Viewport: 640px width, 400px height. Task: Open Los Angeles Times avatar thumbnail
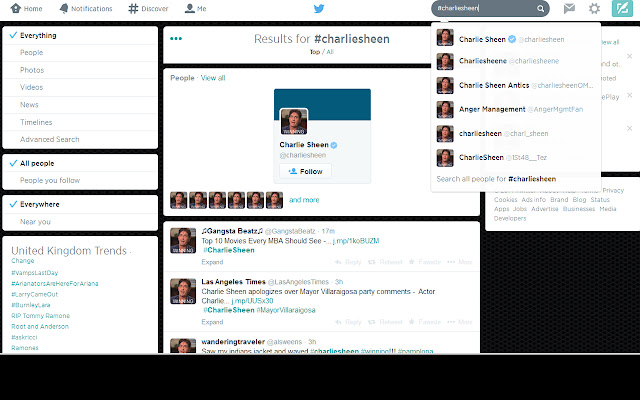click(183, 291)
